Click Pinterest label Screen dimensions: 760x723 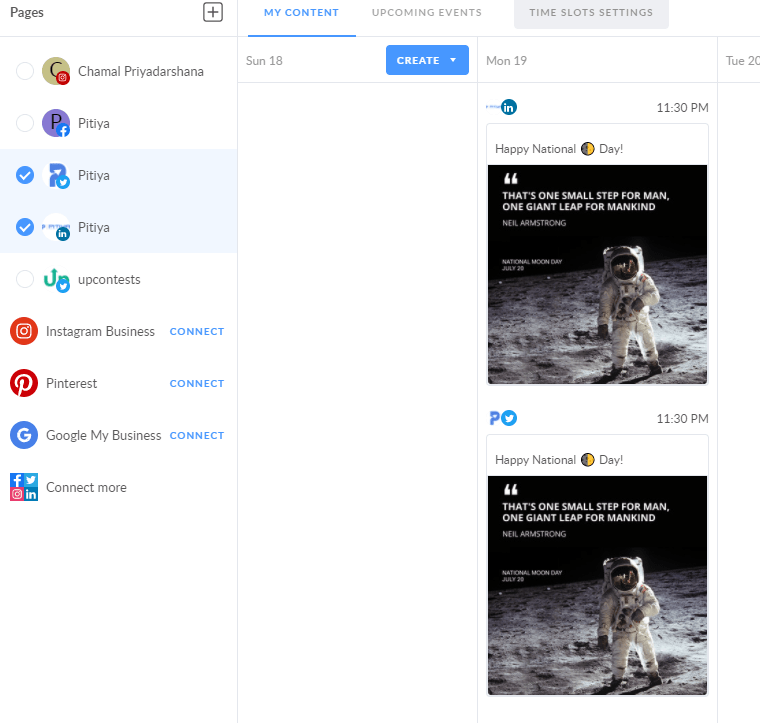pos(71,383)
